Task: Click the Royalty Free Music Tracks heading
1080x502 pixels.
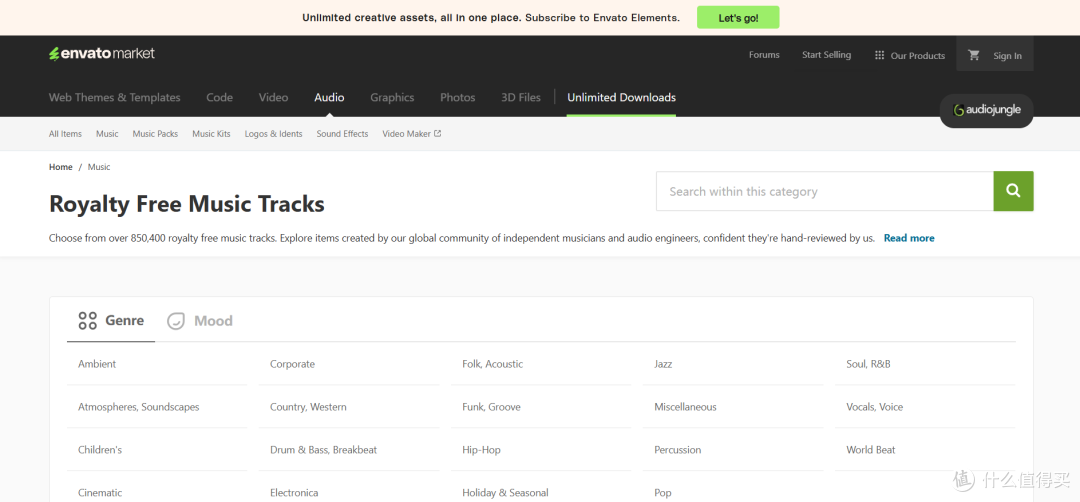Action: pyautogui.click(x=187, y=204)
